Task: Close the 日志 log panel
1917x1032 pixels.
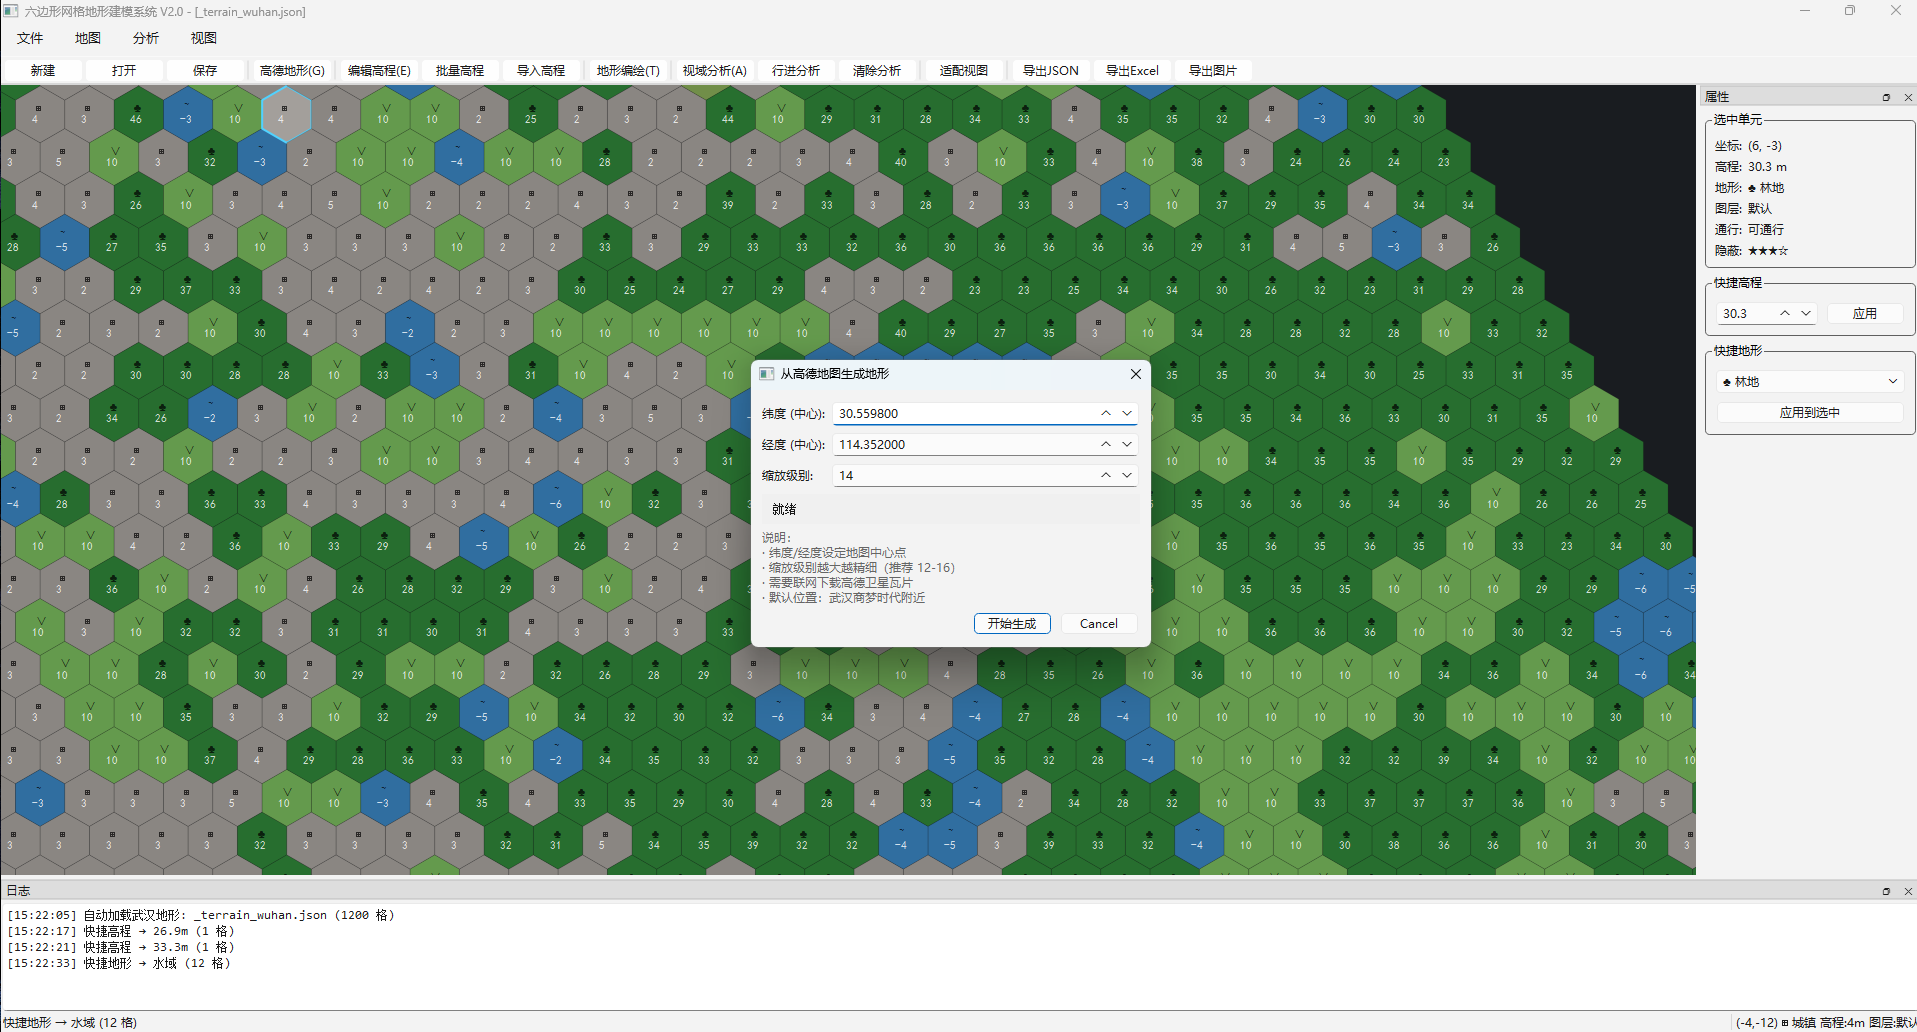Action: click(x=1908, y=891)
